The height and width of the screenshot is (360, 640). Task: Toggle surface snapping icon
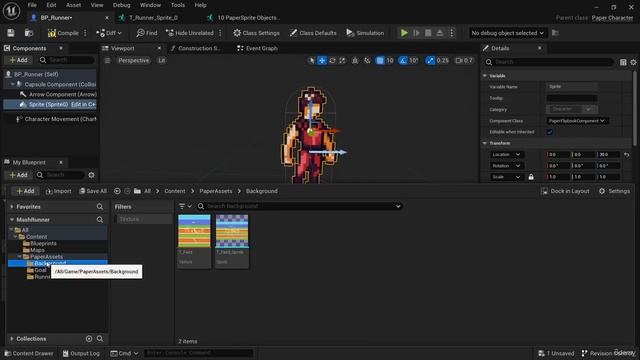pos(367,60)
